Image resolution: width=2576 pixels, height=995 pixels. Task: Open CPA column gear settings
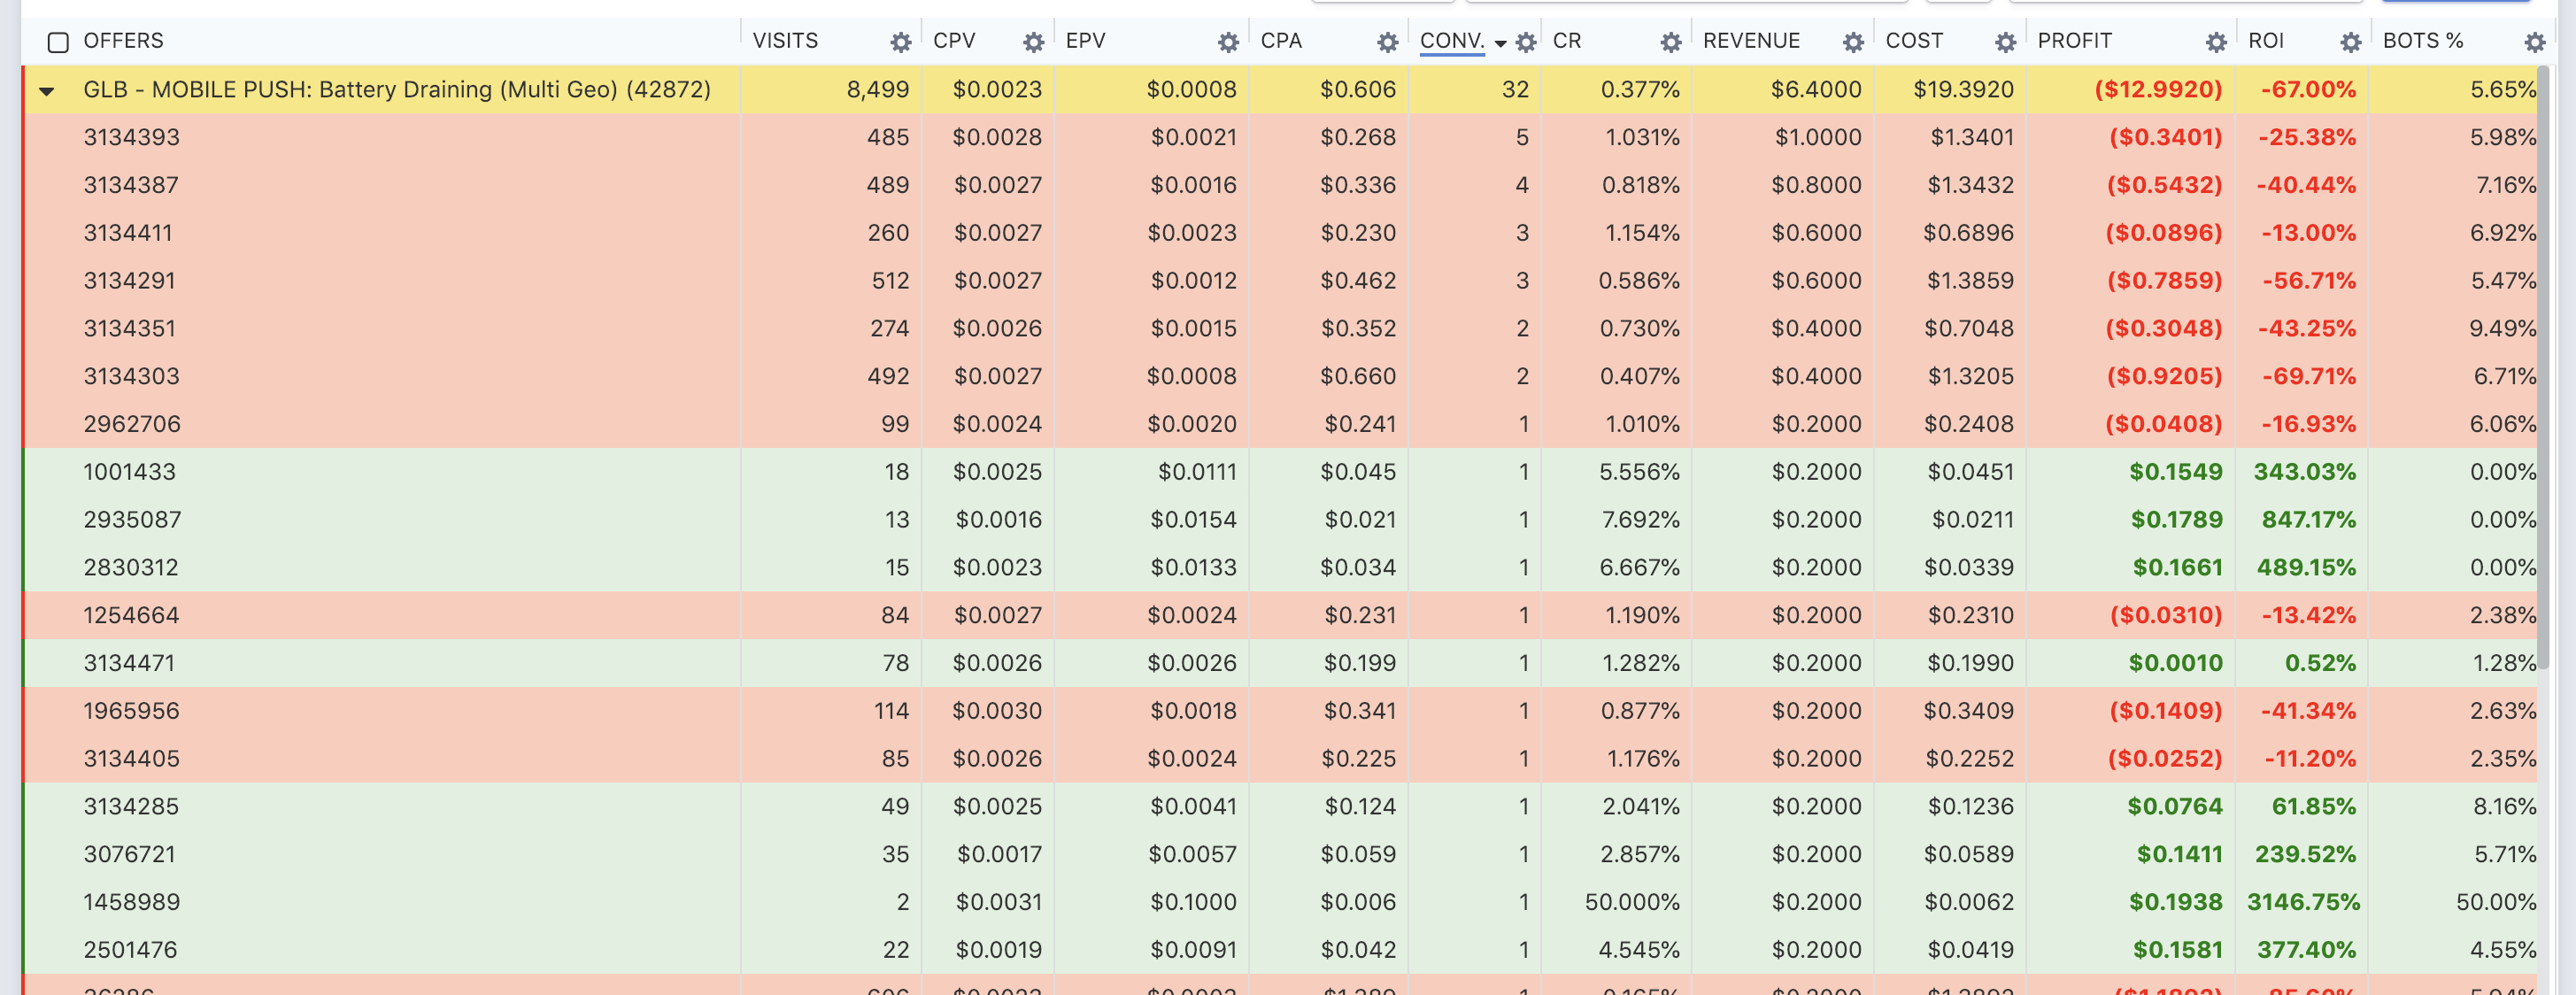pyautogui.click(x=1387, y=42)
